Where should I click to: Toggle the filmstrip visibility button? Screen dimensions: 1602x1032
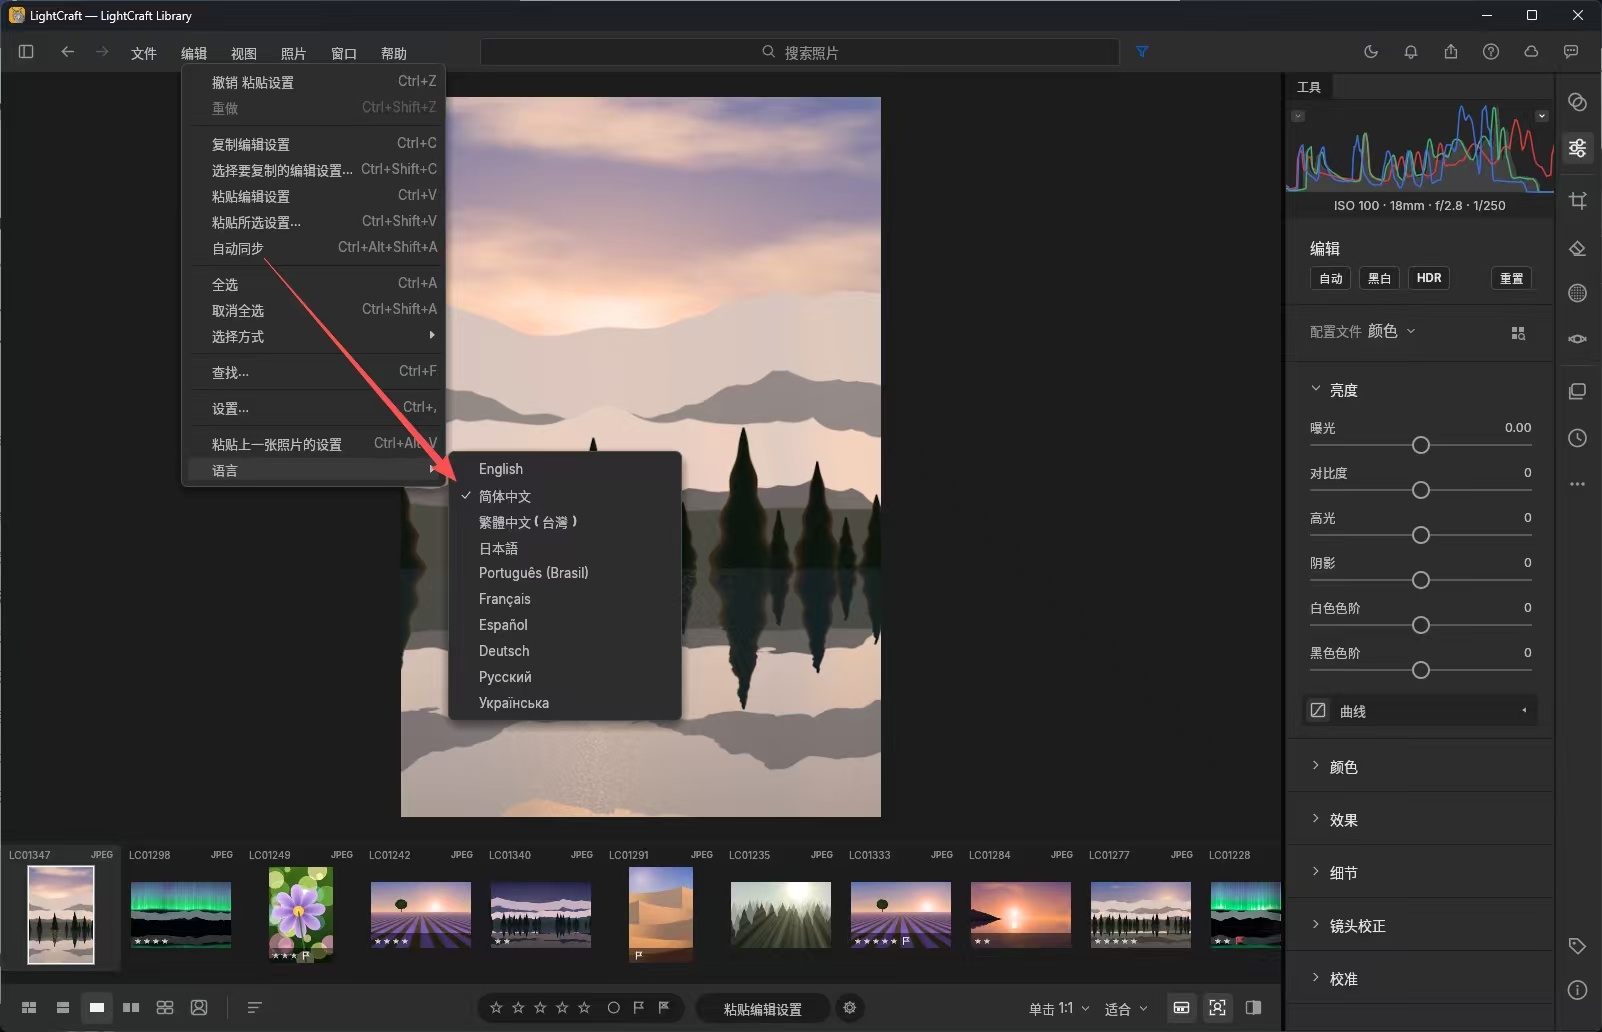pos(1181,1008)
